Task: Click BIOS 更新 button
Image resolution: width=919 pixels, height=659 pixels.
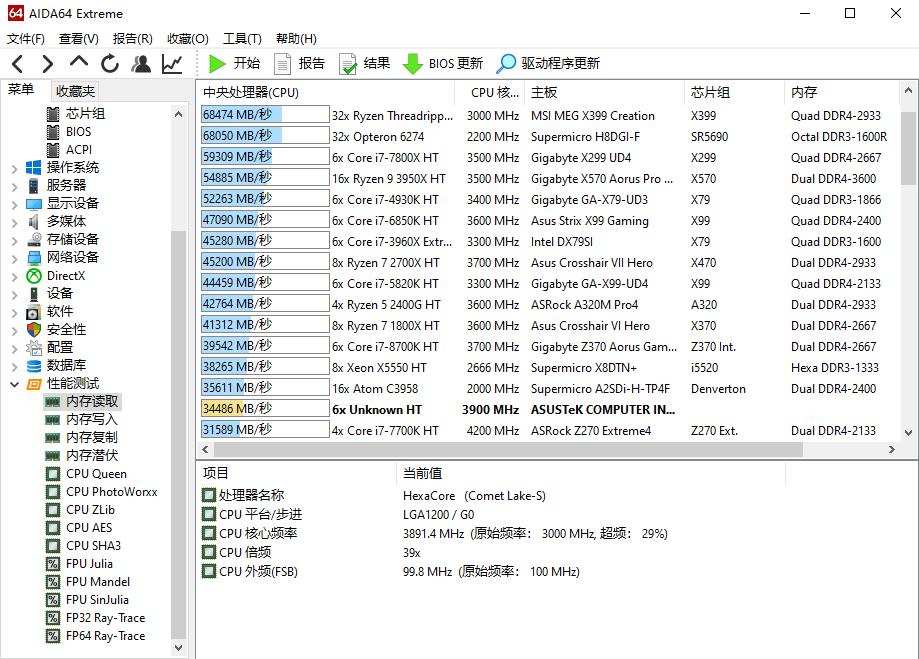Action: (443, 63)
